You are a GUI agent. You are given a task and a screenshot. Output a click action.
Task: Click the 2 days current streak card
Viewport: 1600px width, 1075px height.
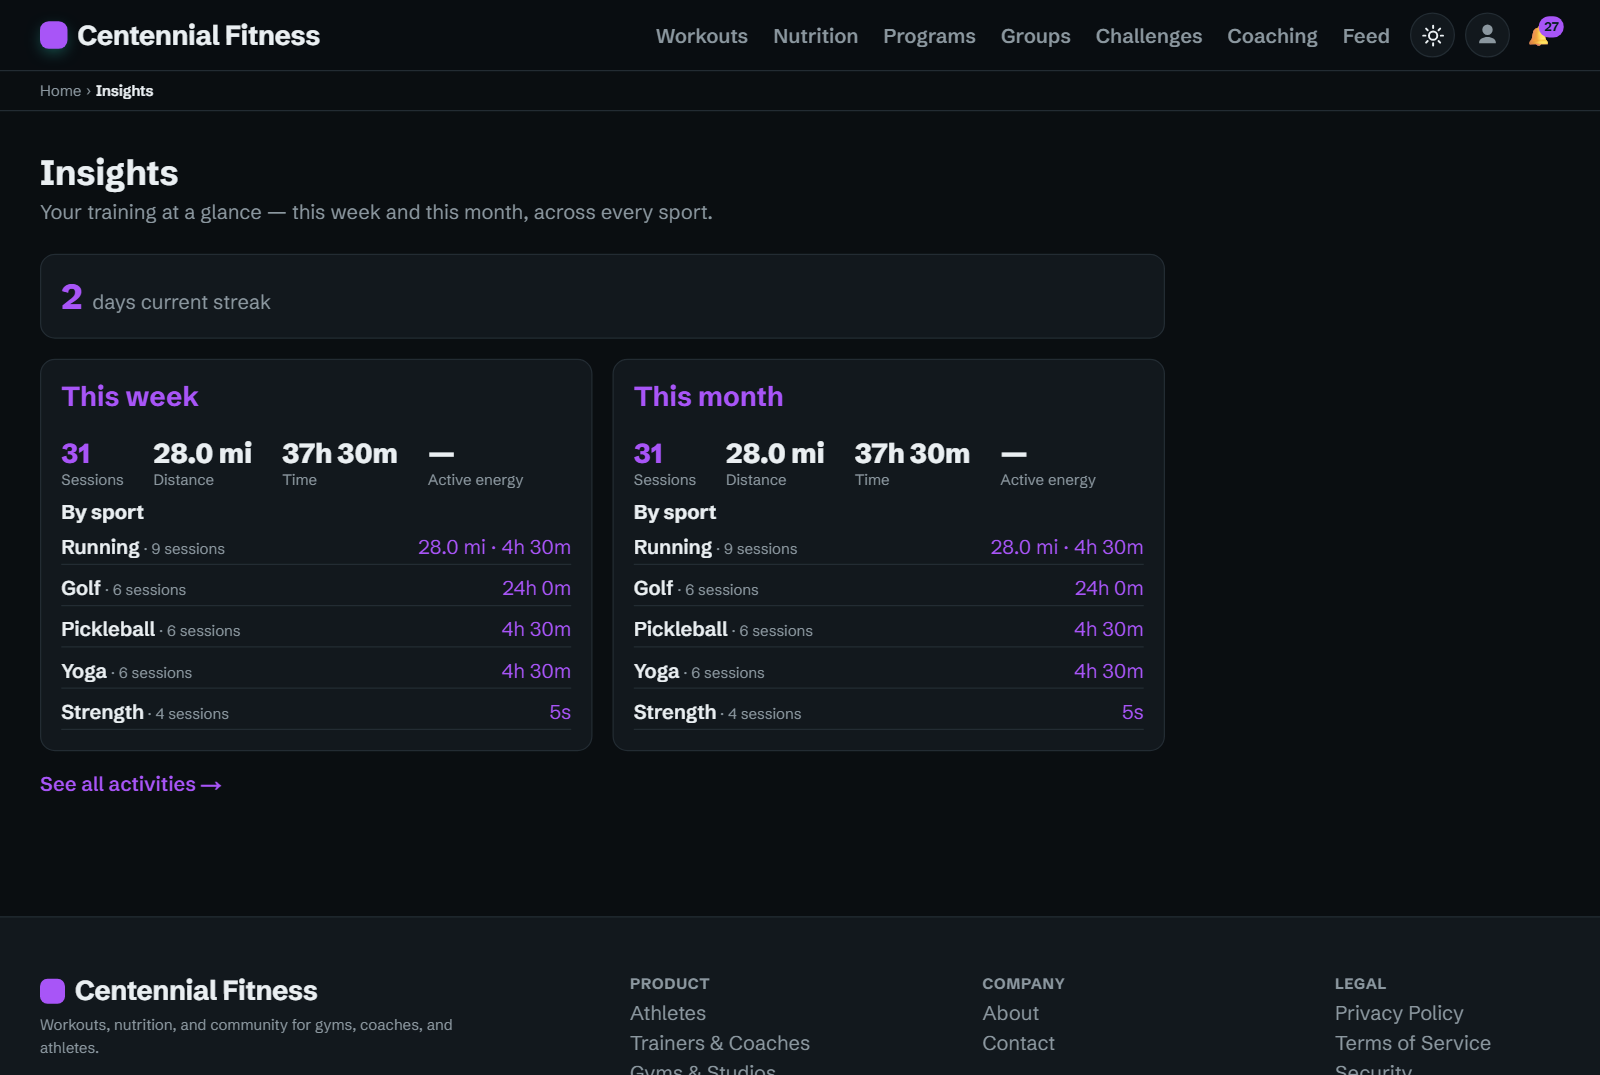(x=602, y=296)
